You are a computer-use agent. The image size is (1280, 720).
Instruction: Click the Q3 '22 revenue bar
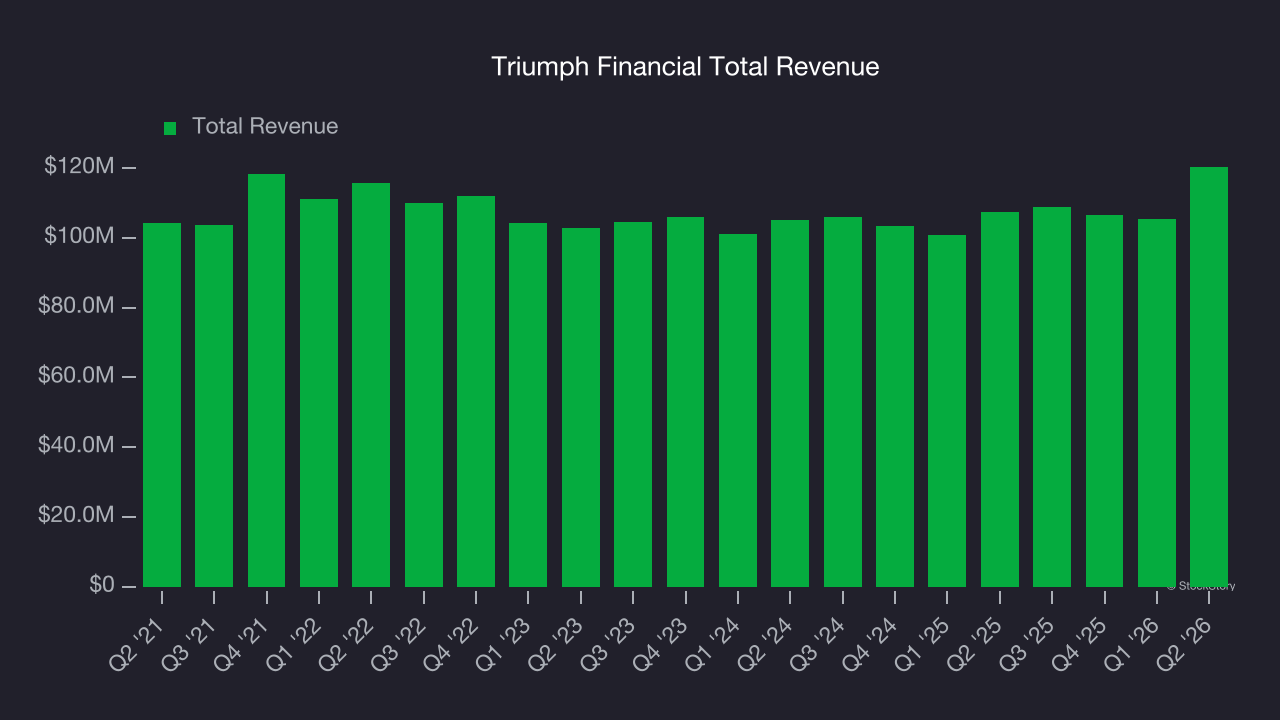[424, 395]
